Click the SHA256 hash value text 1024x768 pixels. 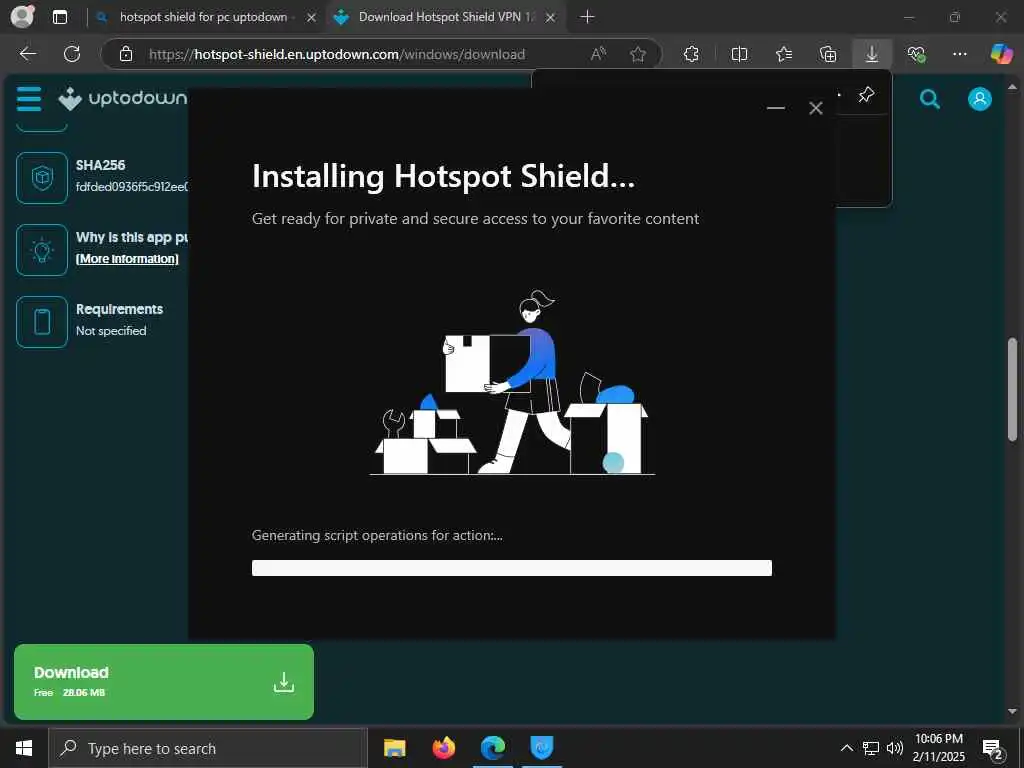click(132, 187)
